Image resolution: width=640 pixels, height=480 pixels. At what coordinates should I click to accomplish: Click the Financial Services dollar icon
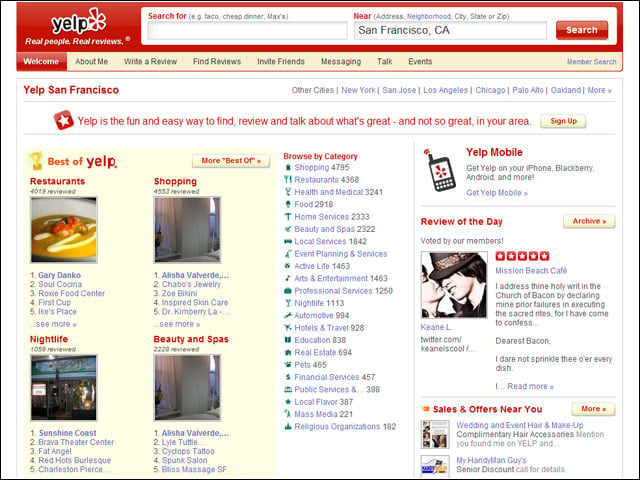[x=288, y=377]
